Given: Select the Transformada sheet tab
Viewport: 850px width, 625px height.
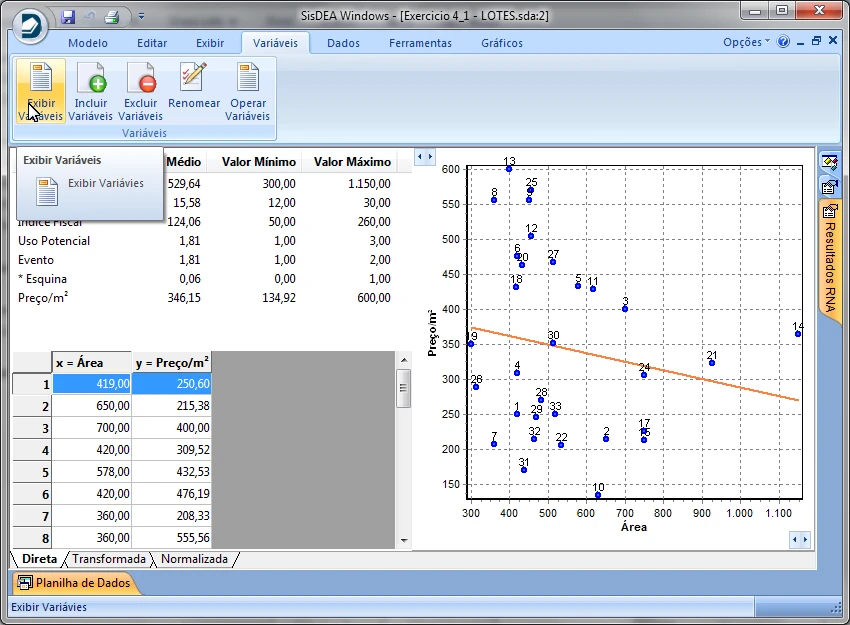Looking at the screenshot, I should point(109,559).
